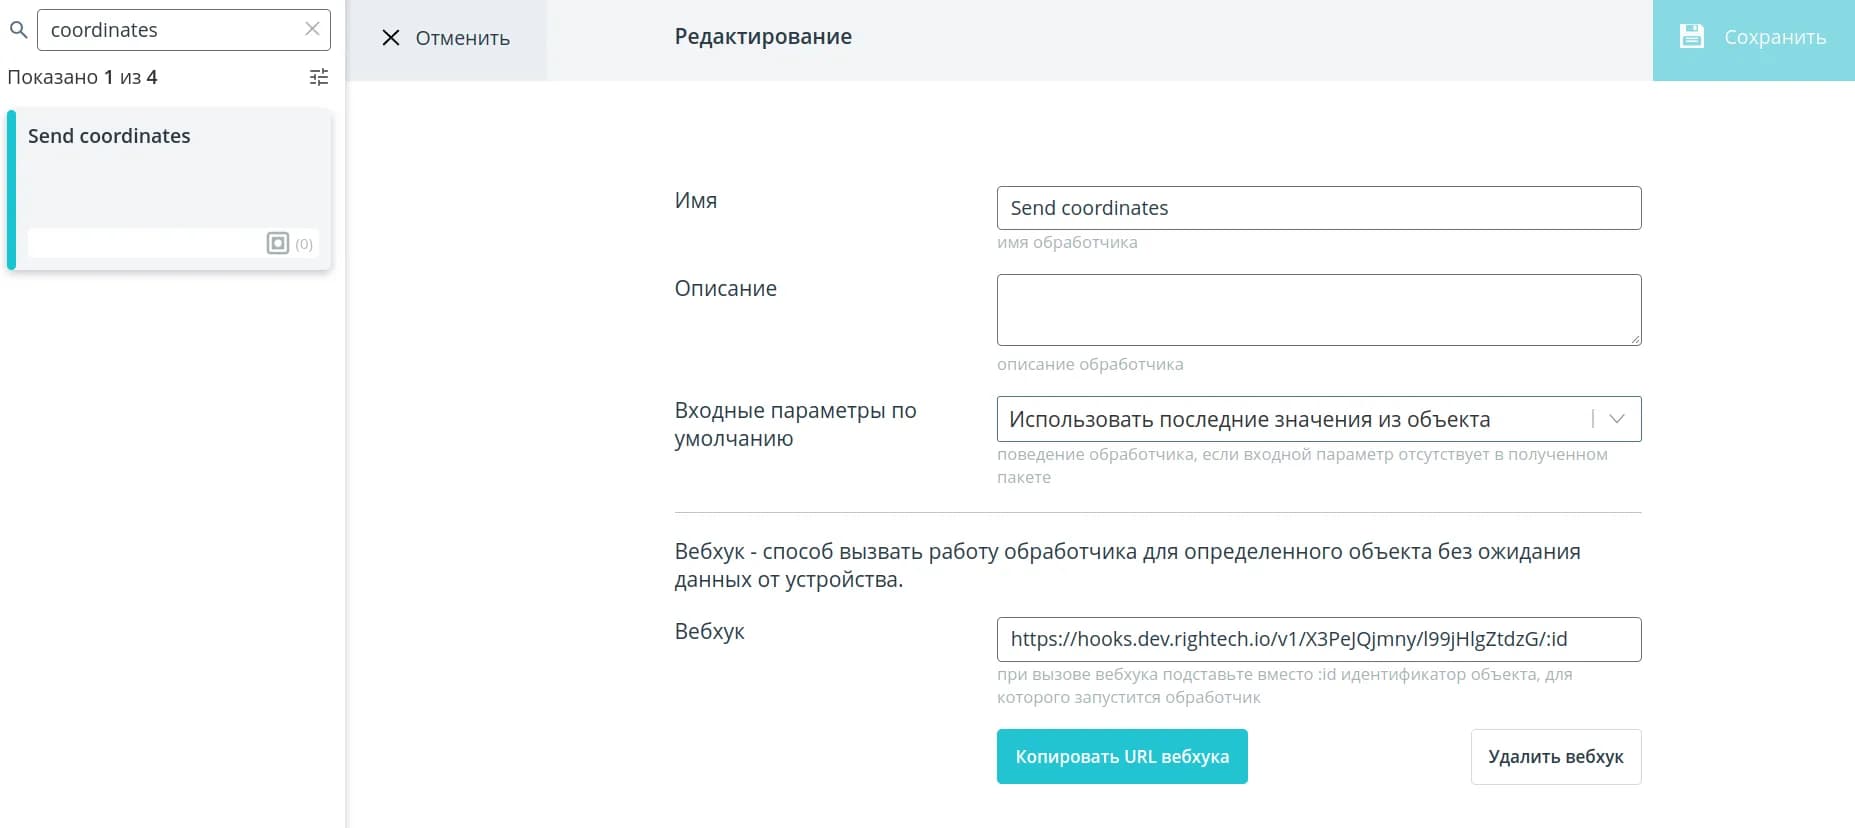Select the Send coordinates handler card
Viewport: 1855px width, 828px height.
click(x=170, y=180)
